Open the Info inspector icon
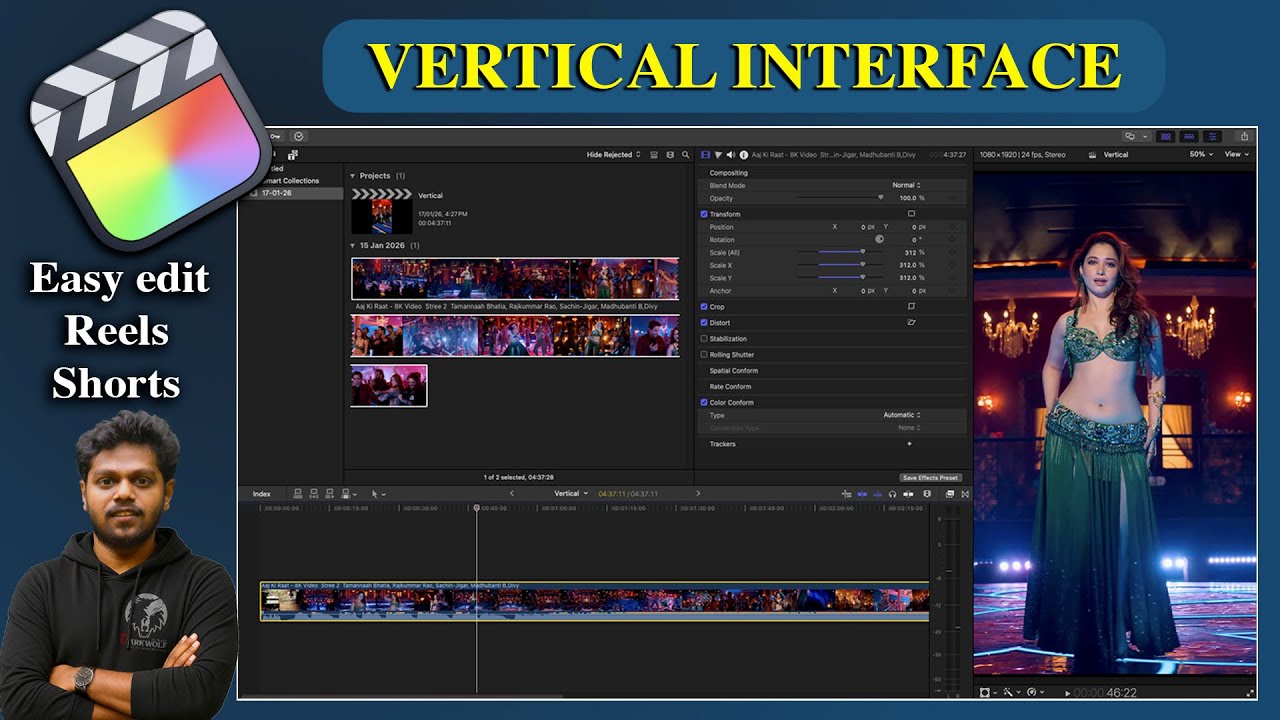This screenshot has width=1280, height=720. 743,155
